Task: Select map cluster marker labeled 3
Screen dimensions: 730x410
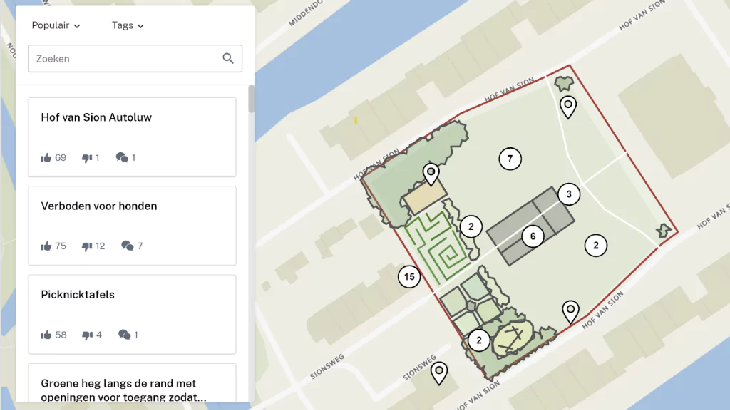Action: [x=568, y=194]
